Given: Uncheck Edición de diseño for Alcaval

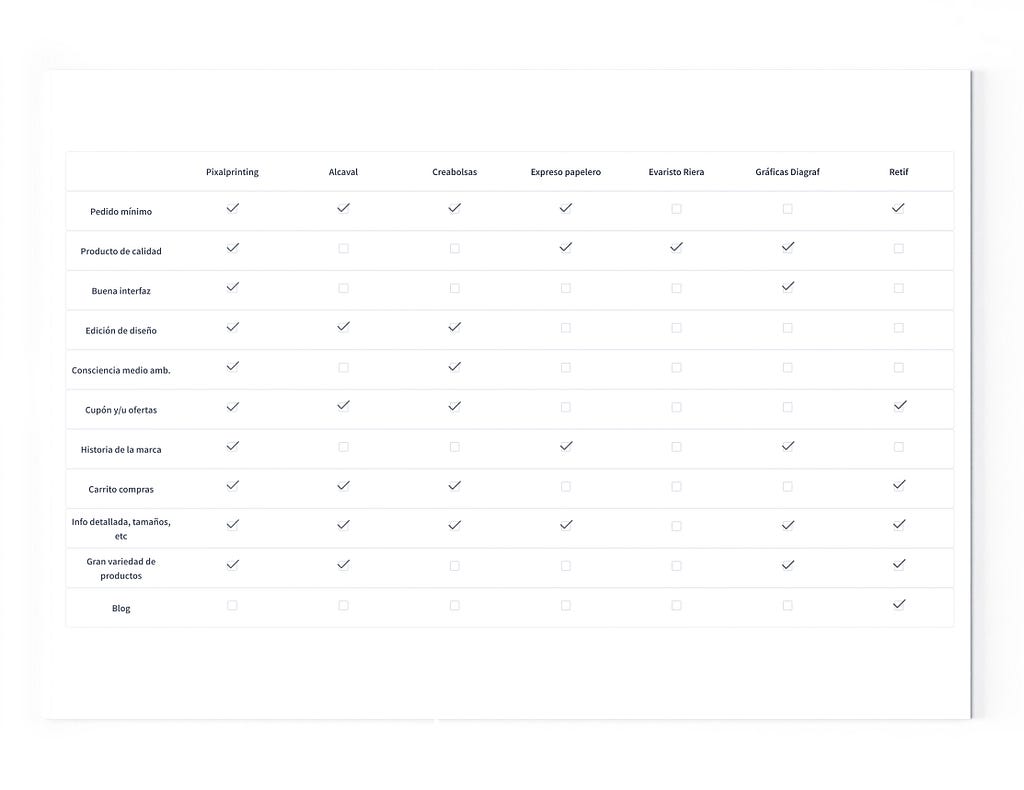Looking at the screenshot, I should [344, 327].
